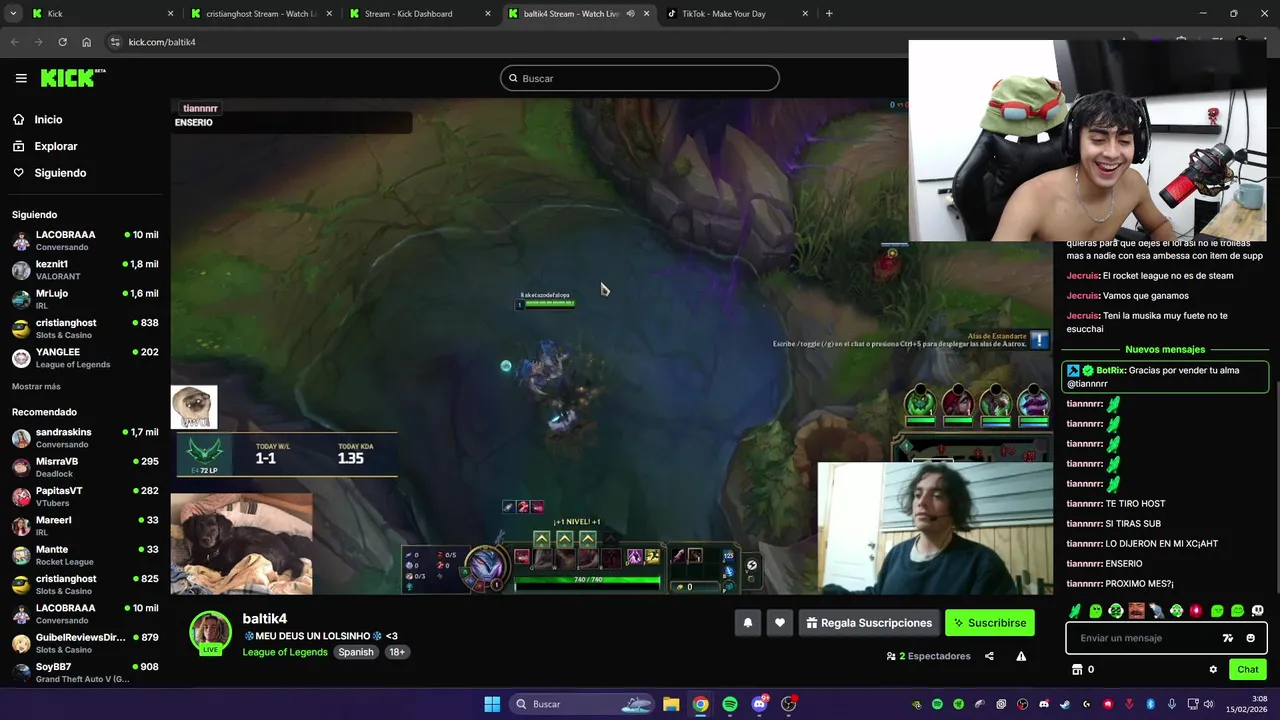Click the report warning triangle icon
This screenshot has width=1280, height=720.
click(1021, 656)
